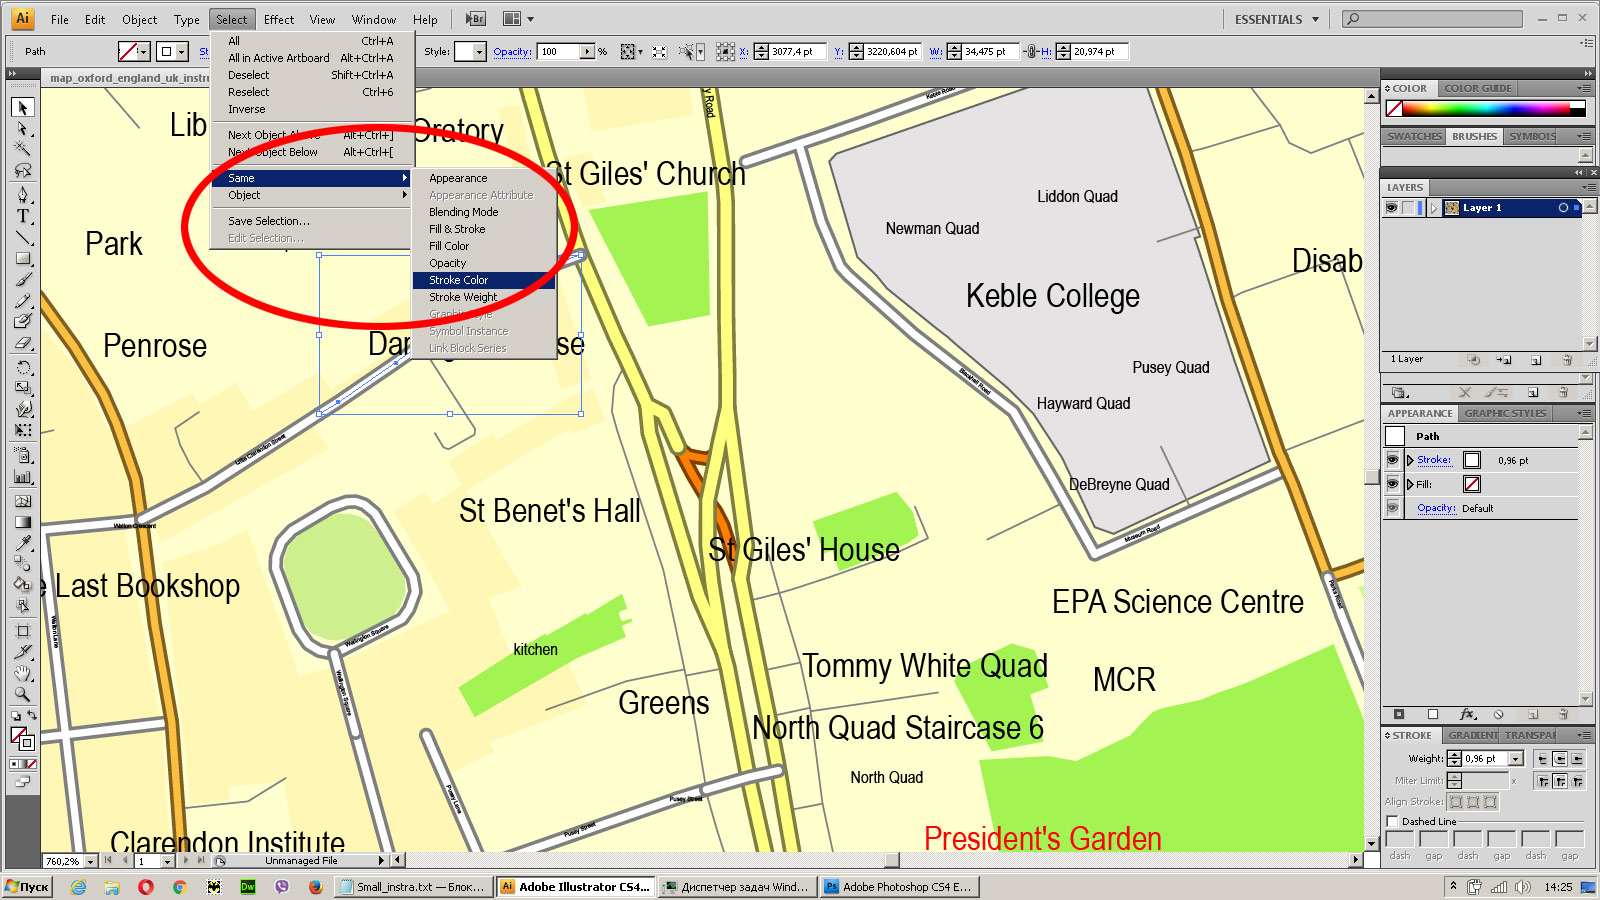Select the Magic Wand tool

pyautogui.click(x=23, y=149)
